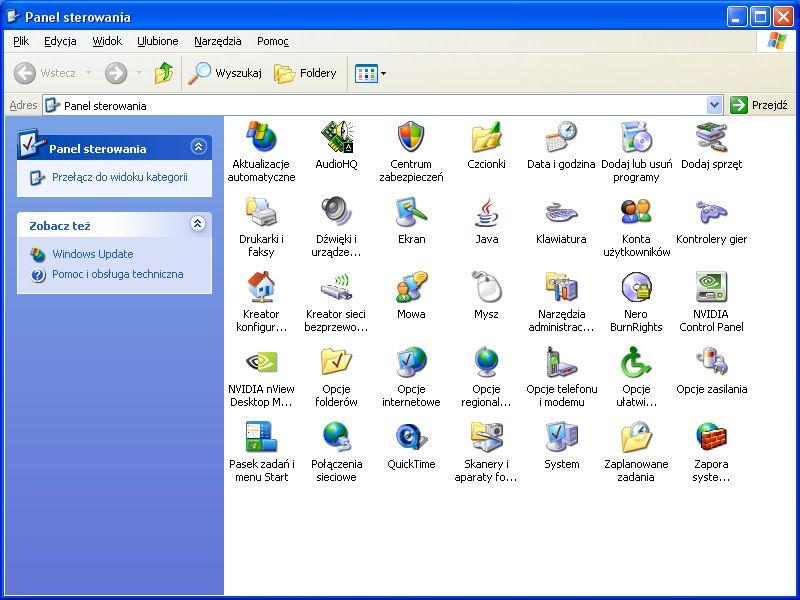Open the Java control panel icon
This screenshot has height=600, width=800.
tap(486, 220)
